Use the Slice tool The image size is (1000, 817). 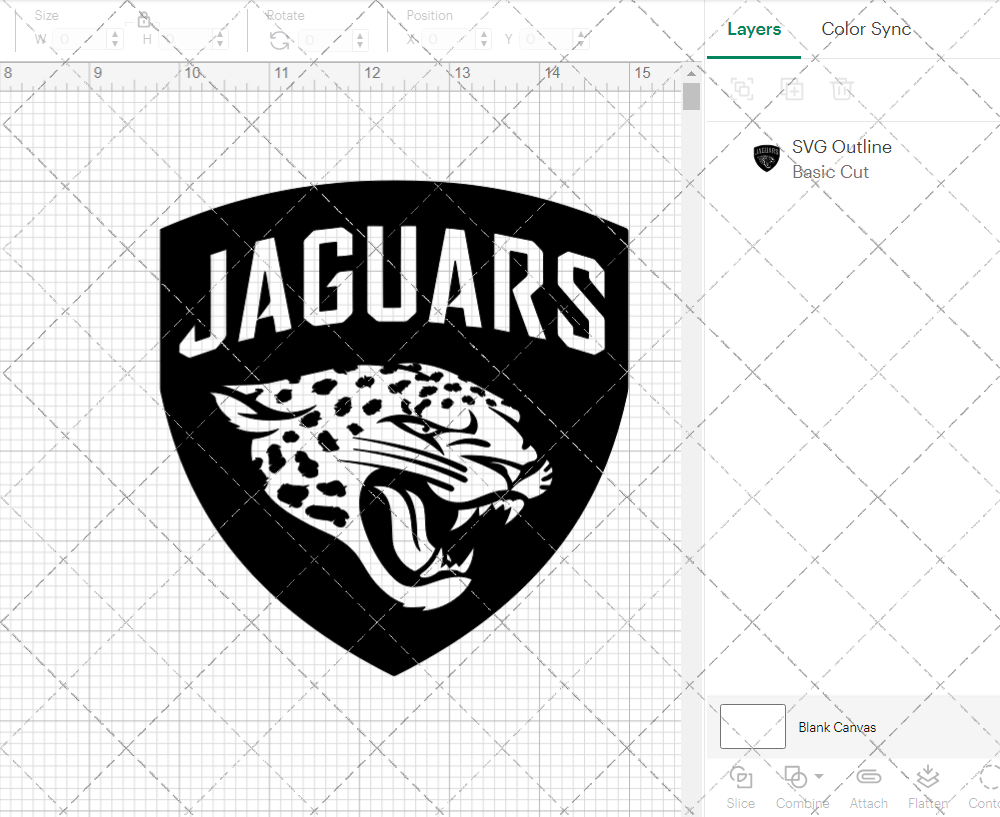tap(740, 788)
